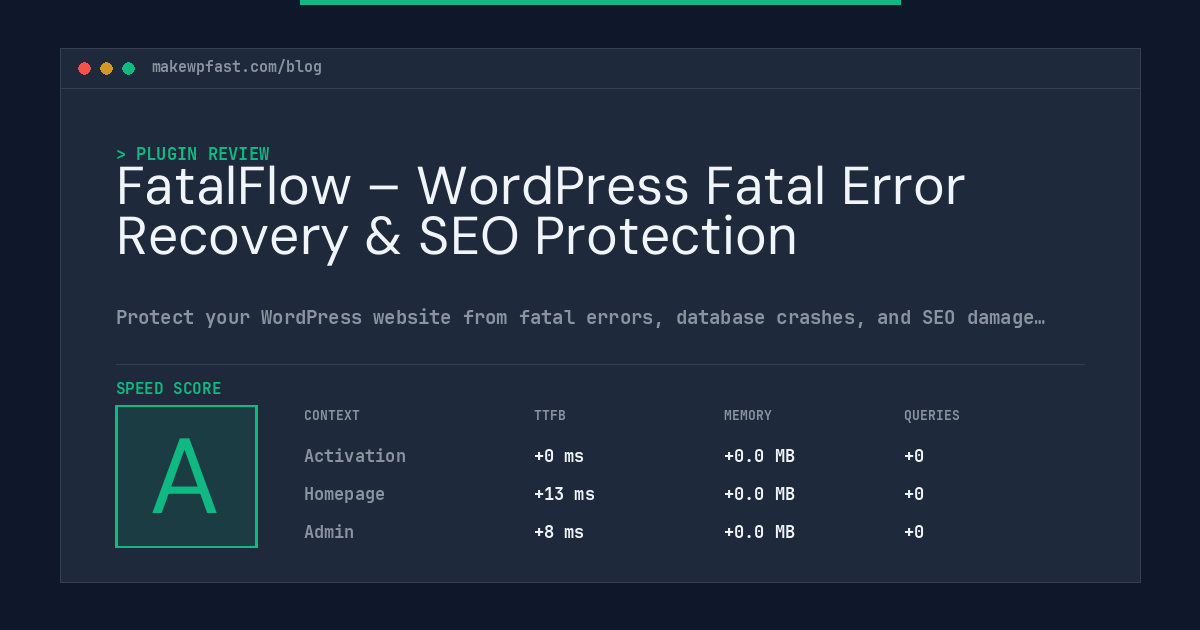Click the TTFB column header
Screen dimensions: 1200x630
pos(550,416)
